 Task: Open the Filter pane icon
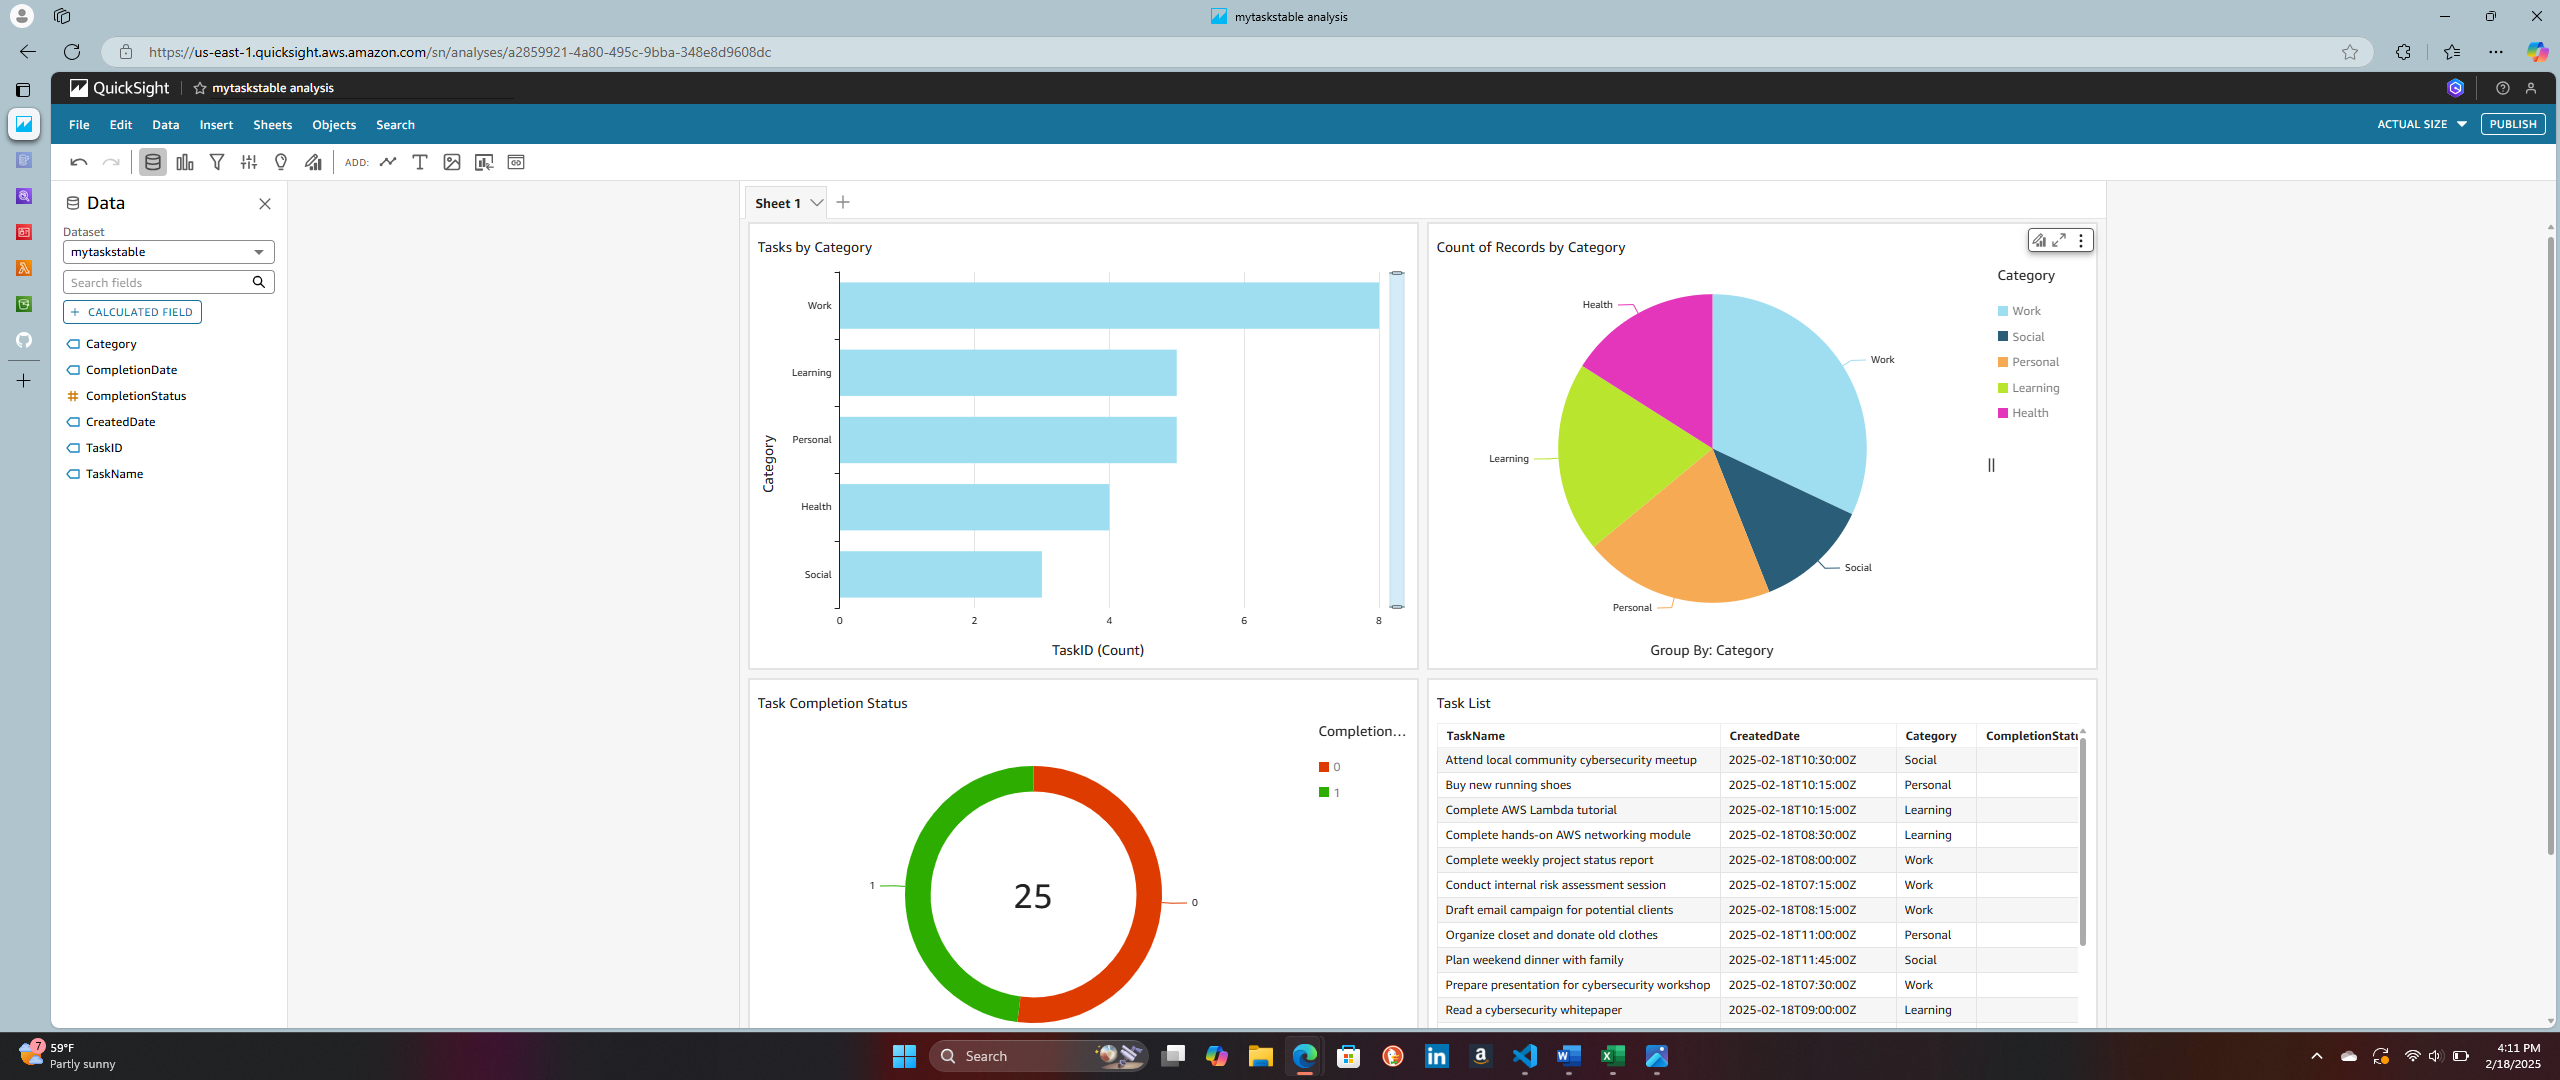pos(217,162)
